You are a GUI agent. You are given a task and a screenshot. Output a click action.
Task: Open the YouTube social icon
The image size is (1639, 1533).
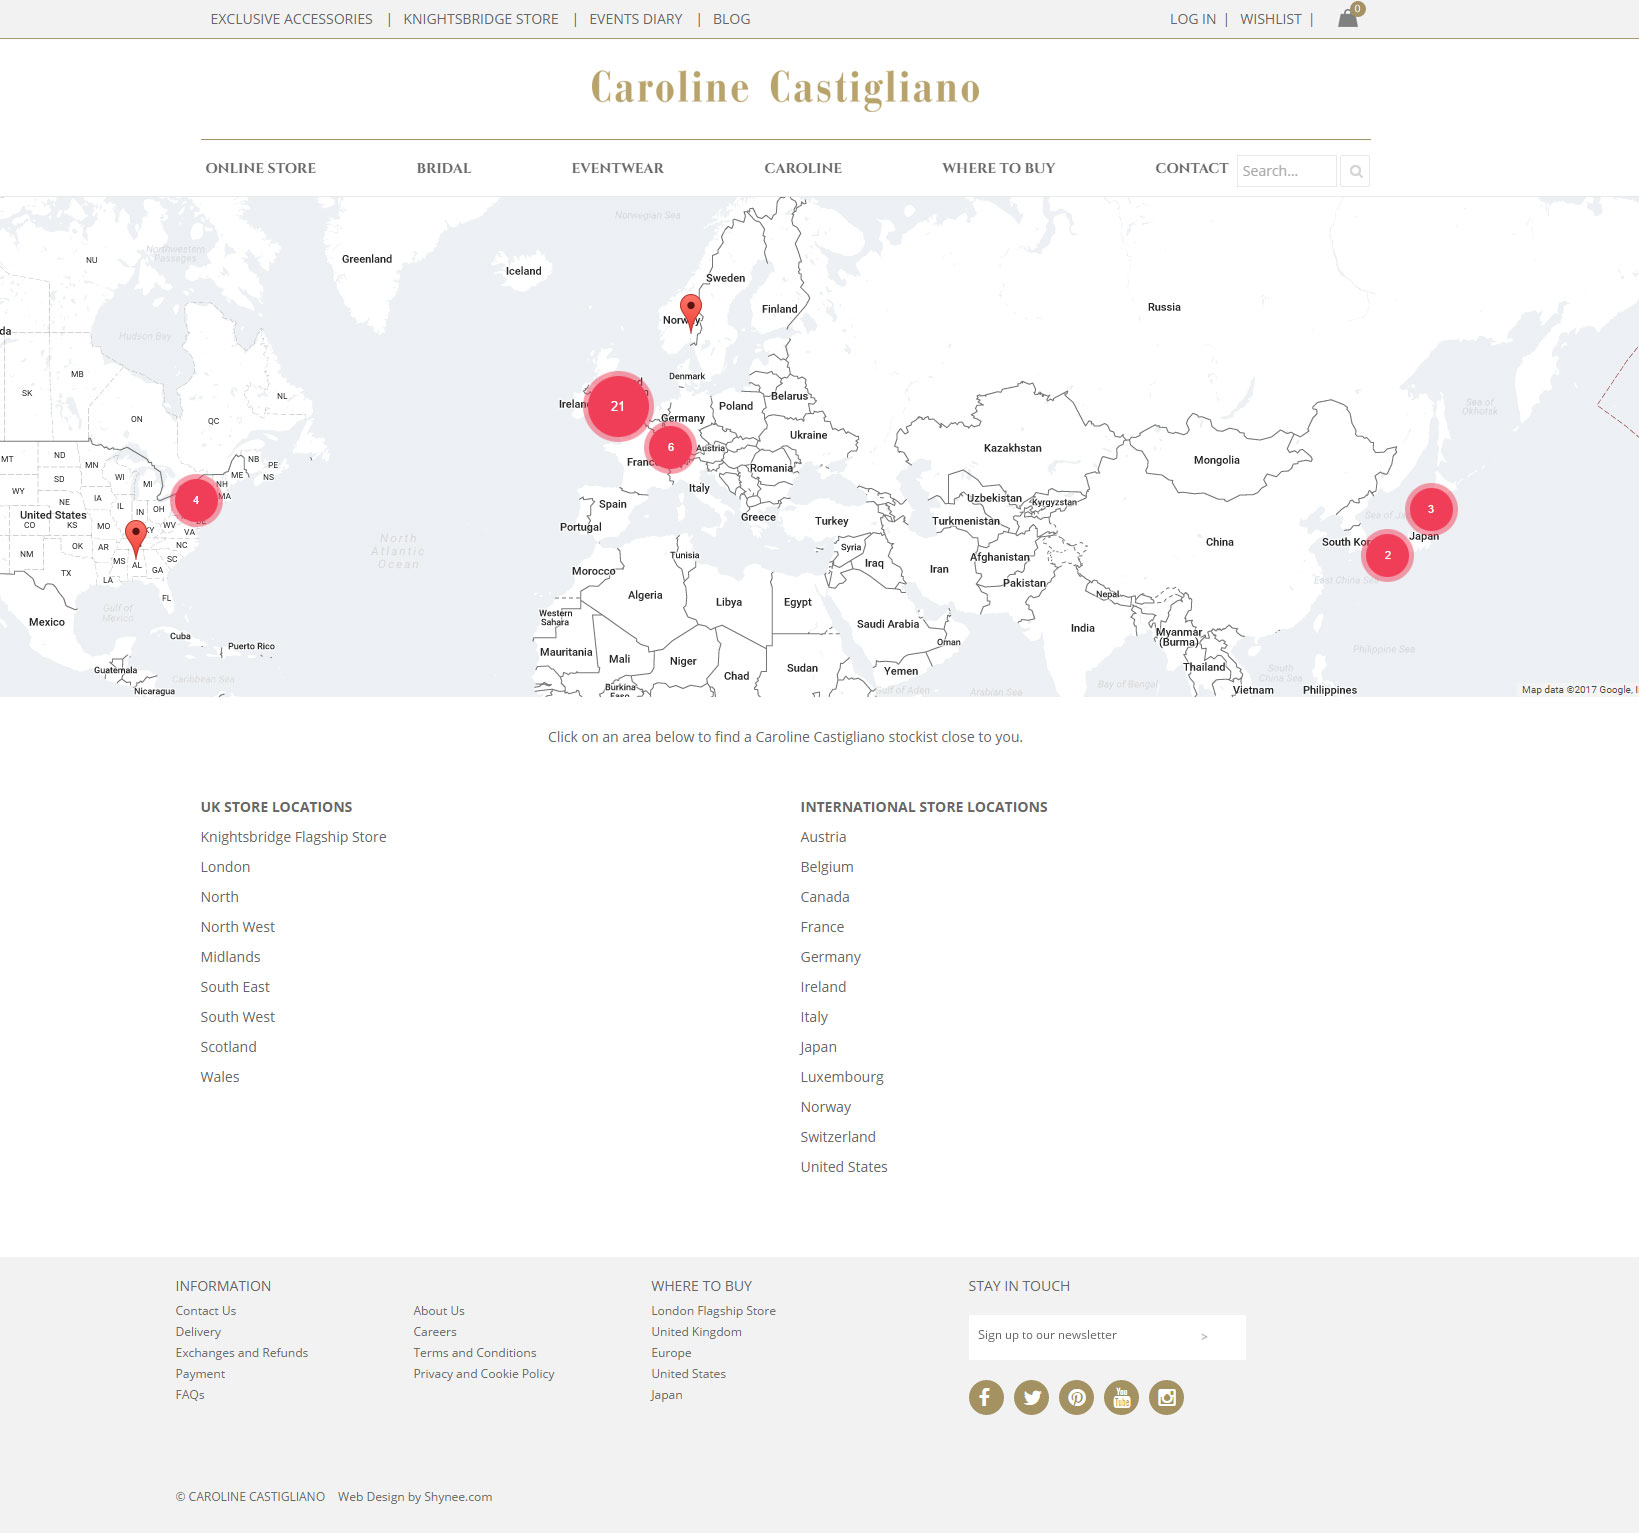(x=1121, y=1397)
